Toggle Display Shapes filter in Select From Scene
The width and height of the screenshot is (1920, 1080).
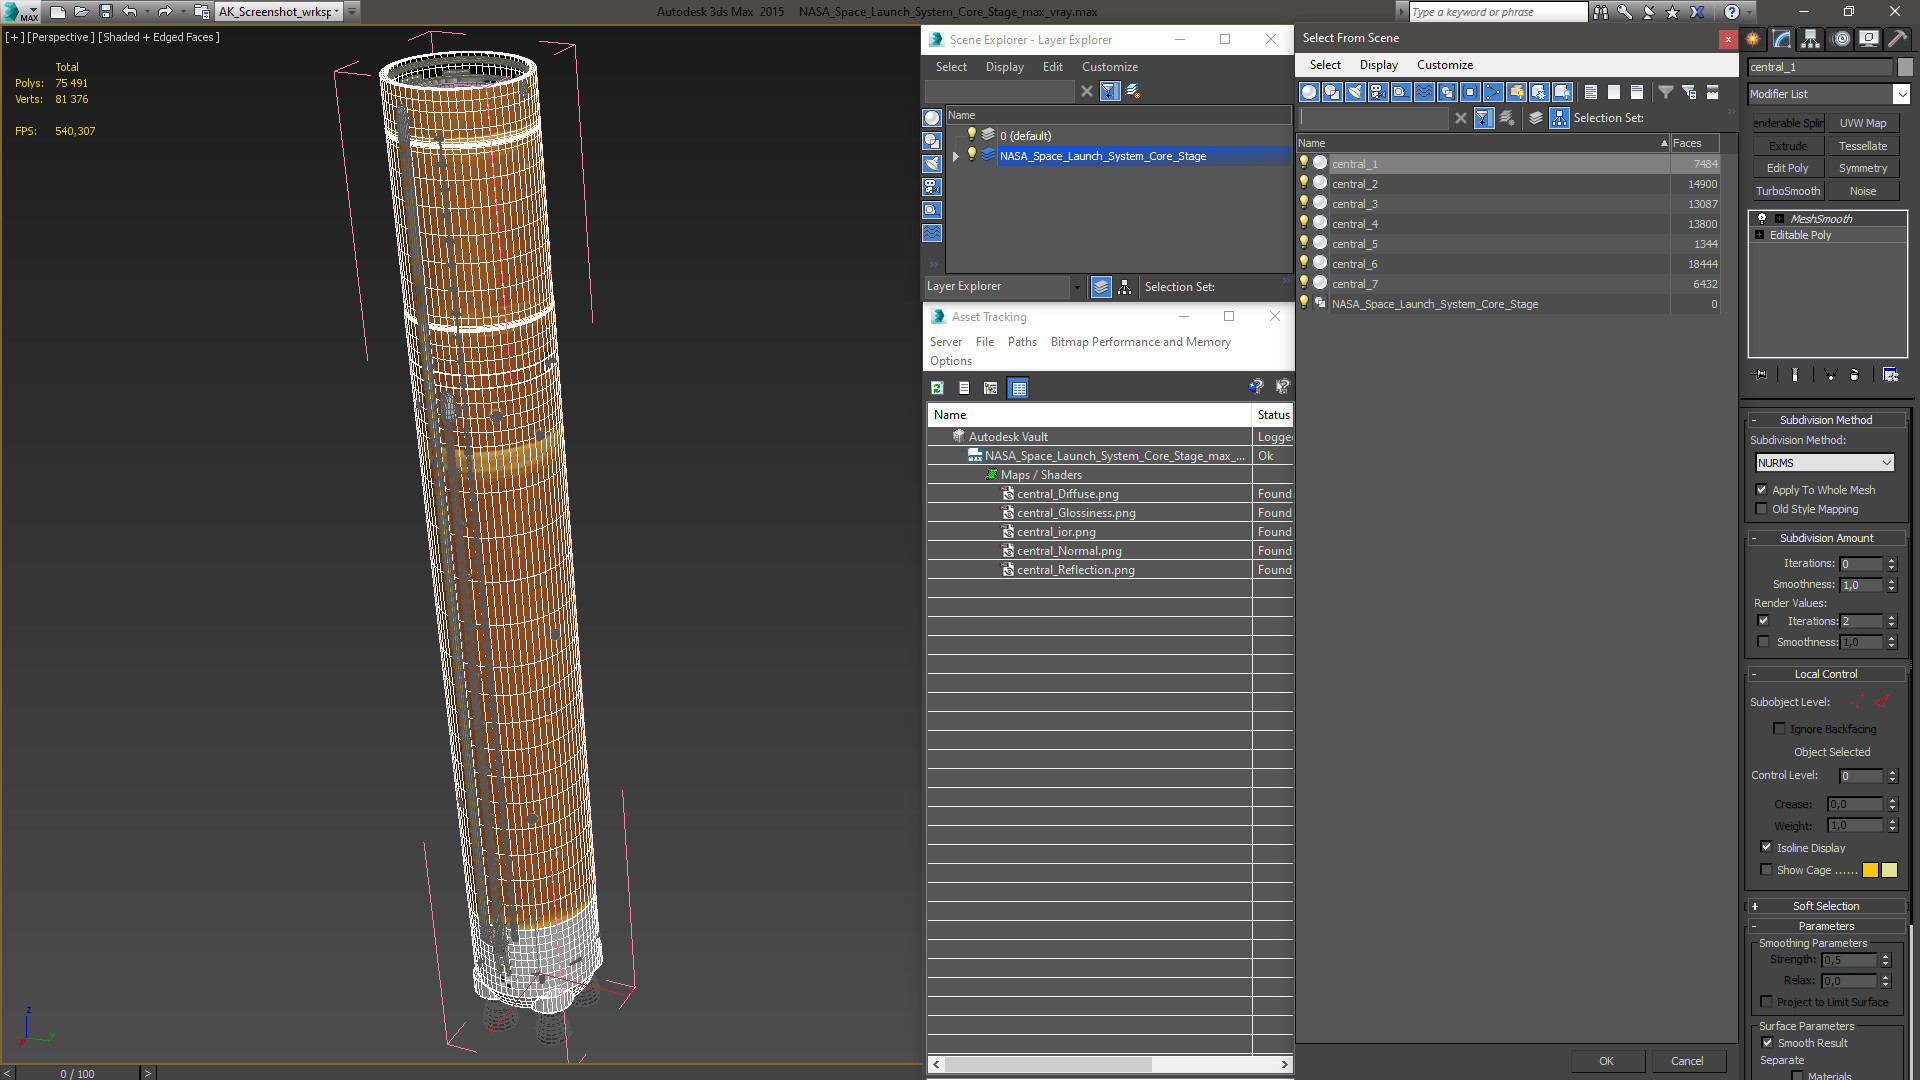1332,92
